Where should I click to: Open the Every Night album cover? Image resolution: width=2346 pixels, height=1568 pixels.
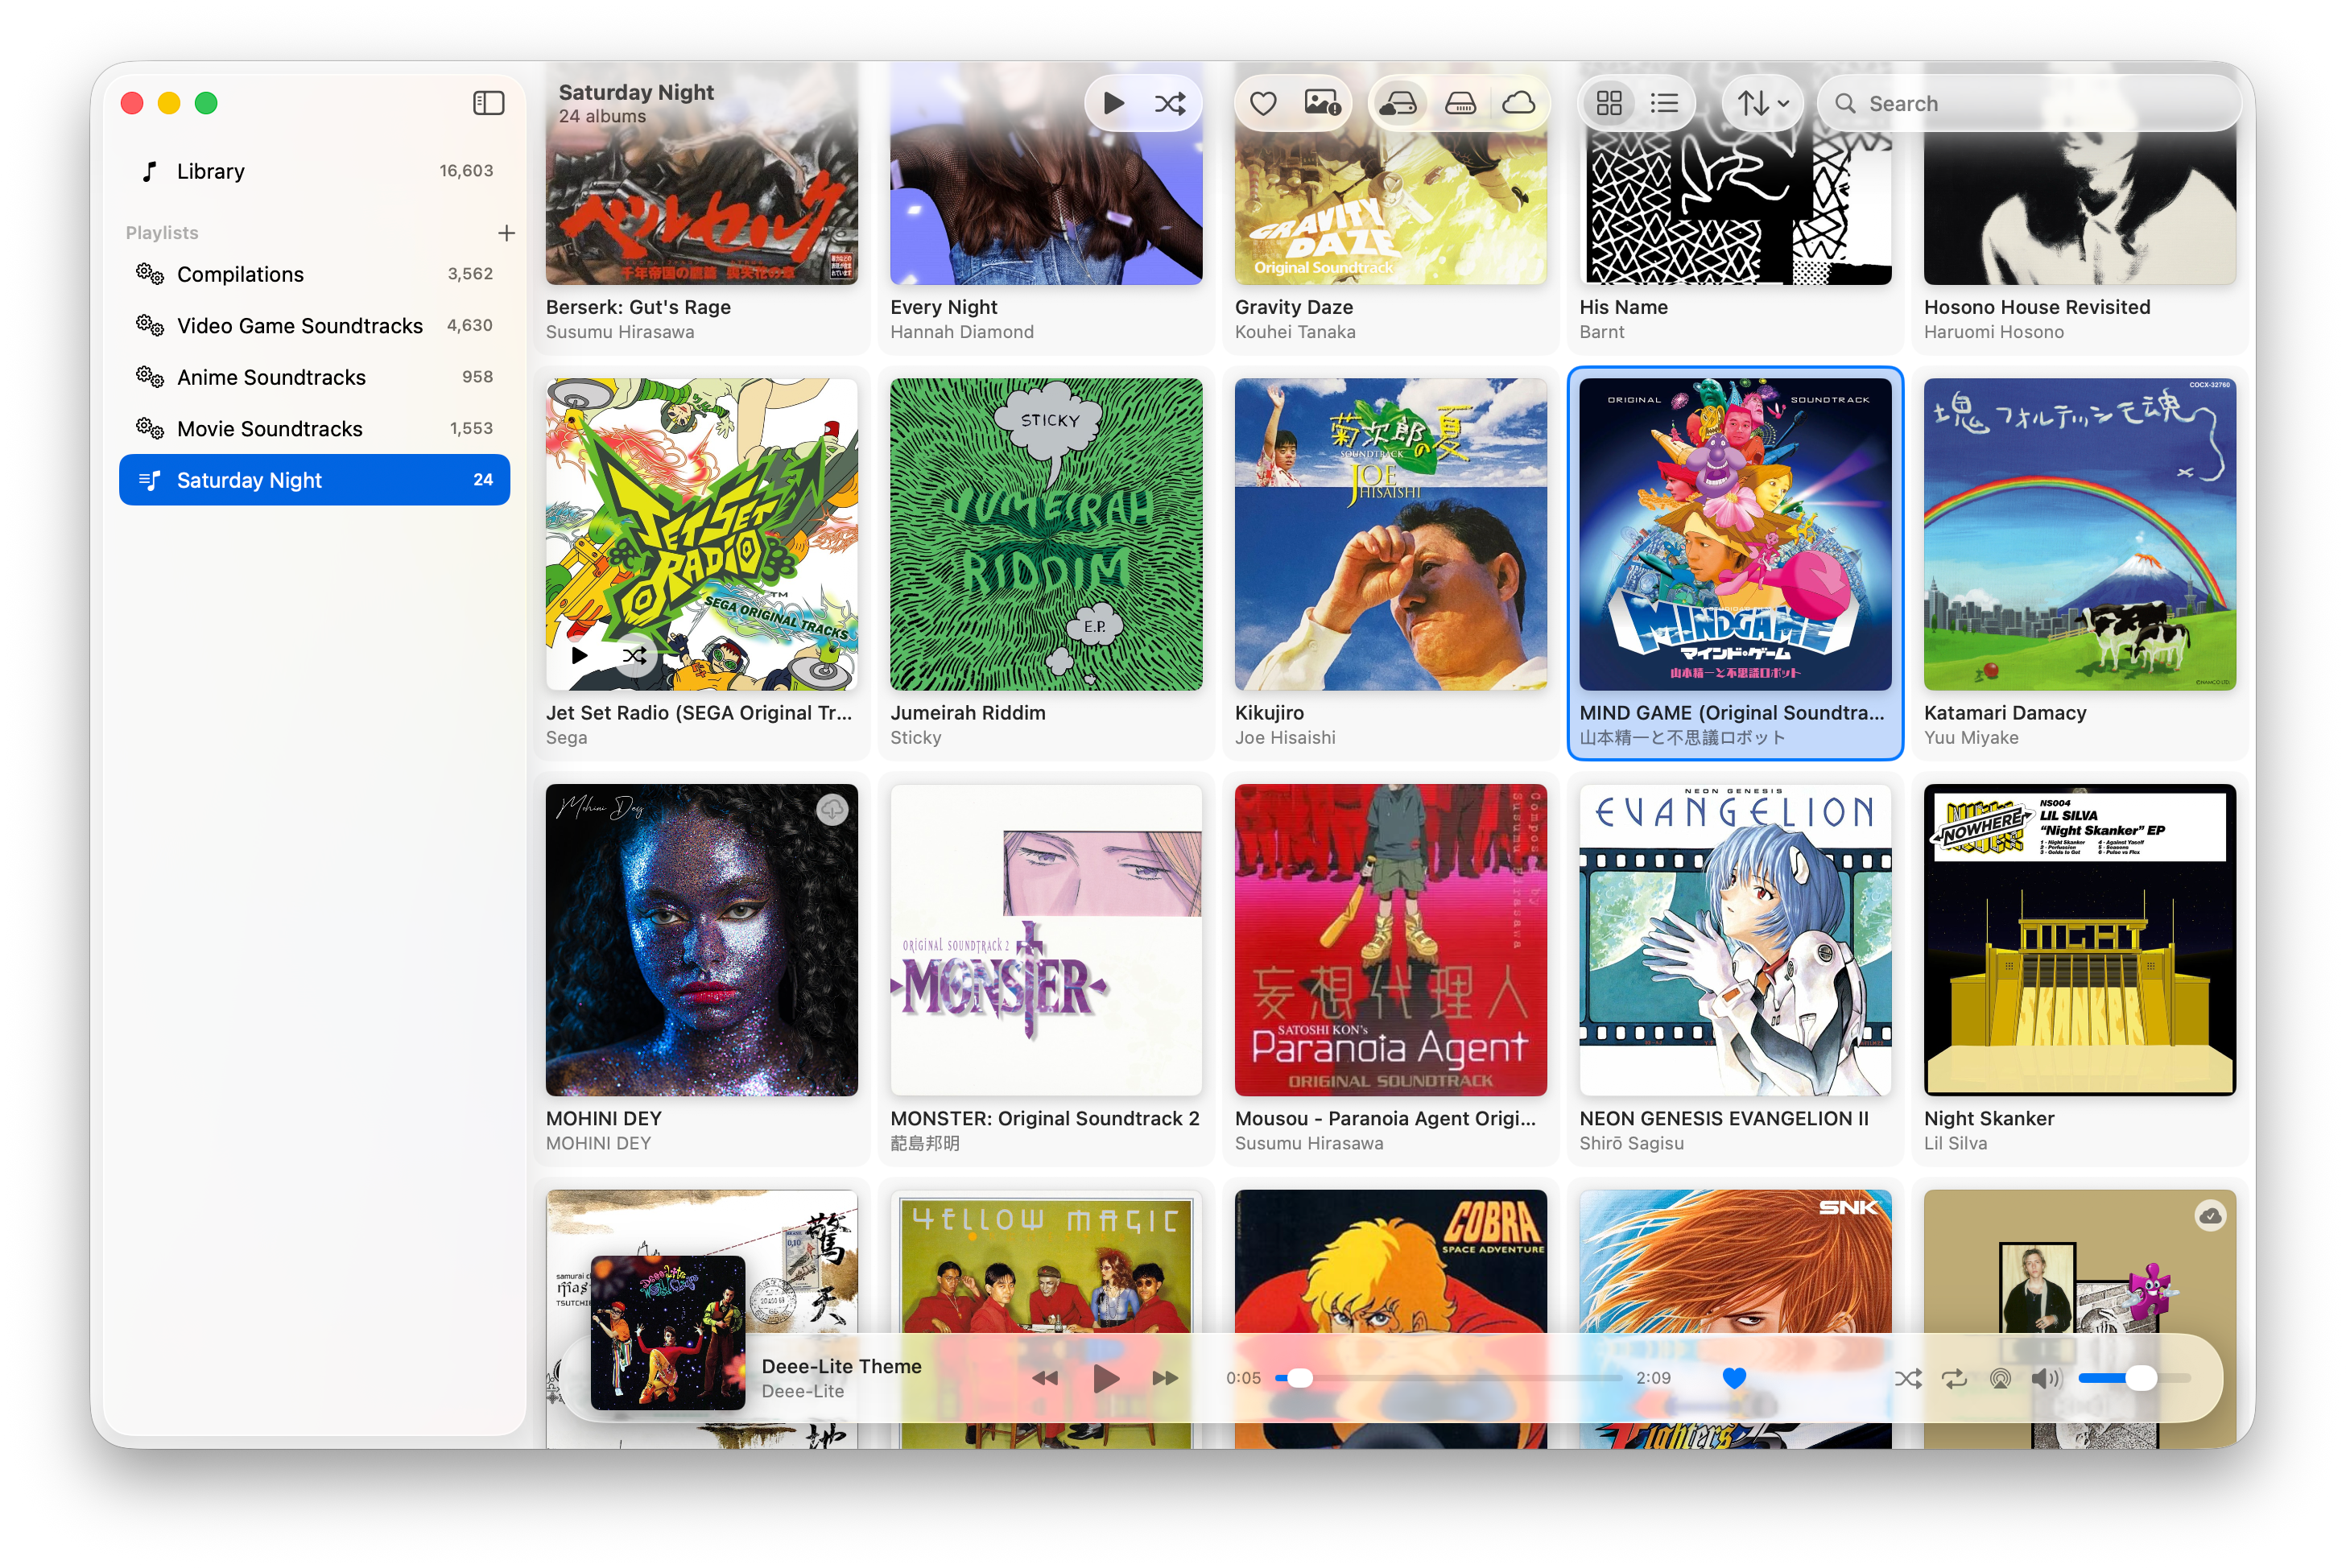1046,173
